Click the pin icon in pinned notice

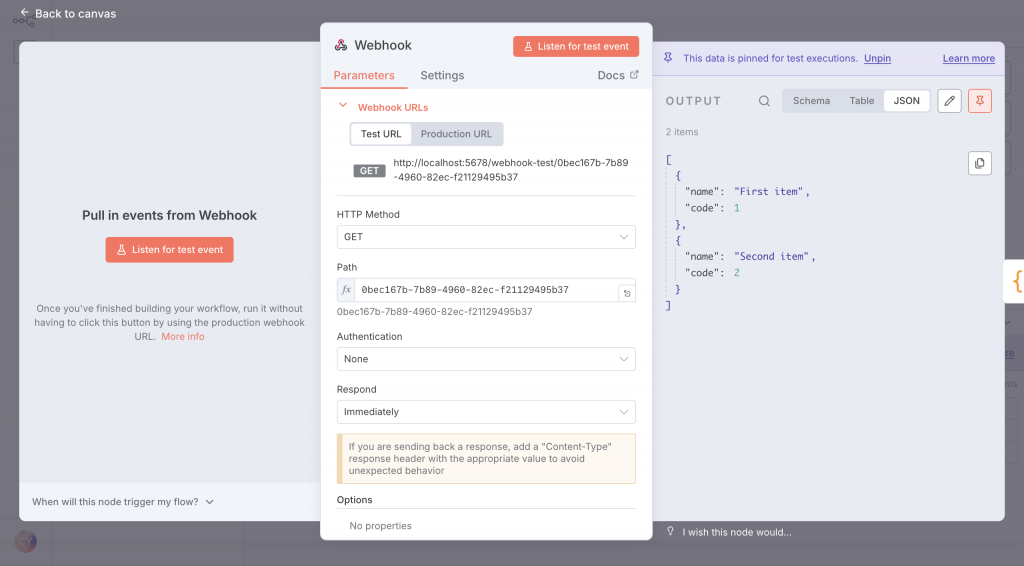[x=668, y=57]
